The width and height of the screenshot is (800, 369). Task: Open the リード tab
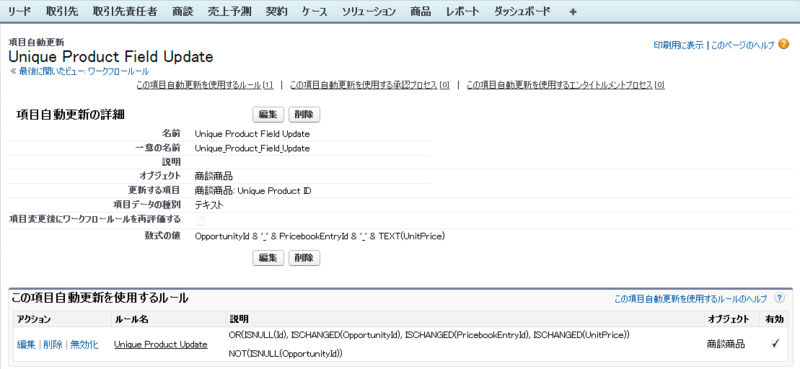coord(19,11)
